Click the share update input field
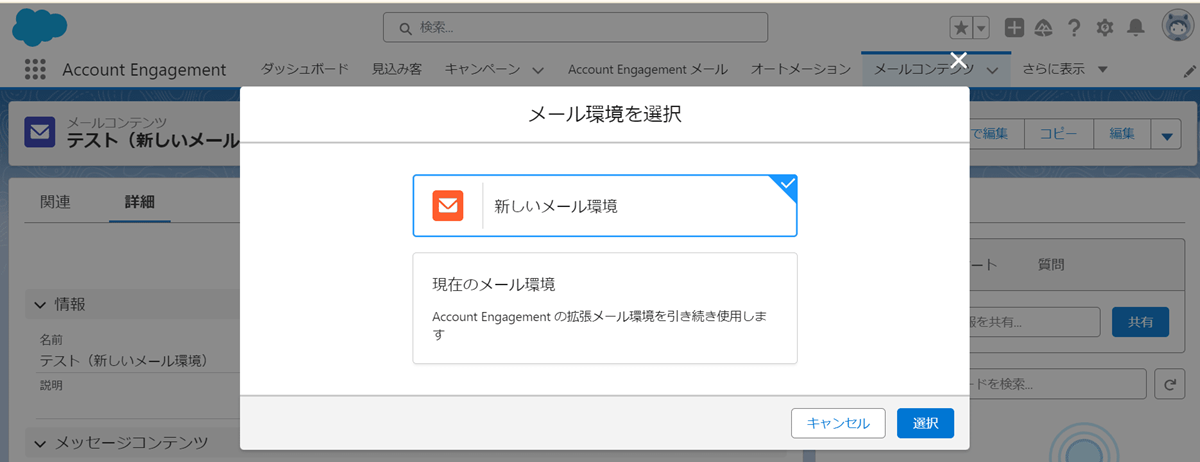1200x462 pixels. coord(1035,322)
